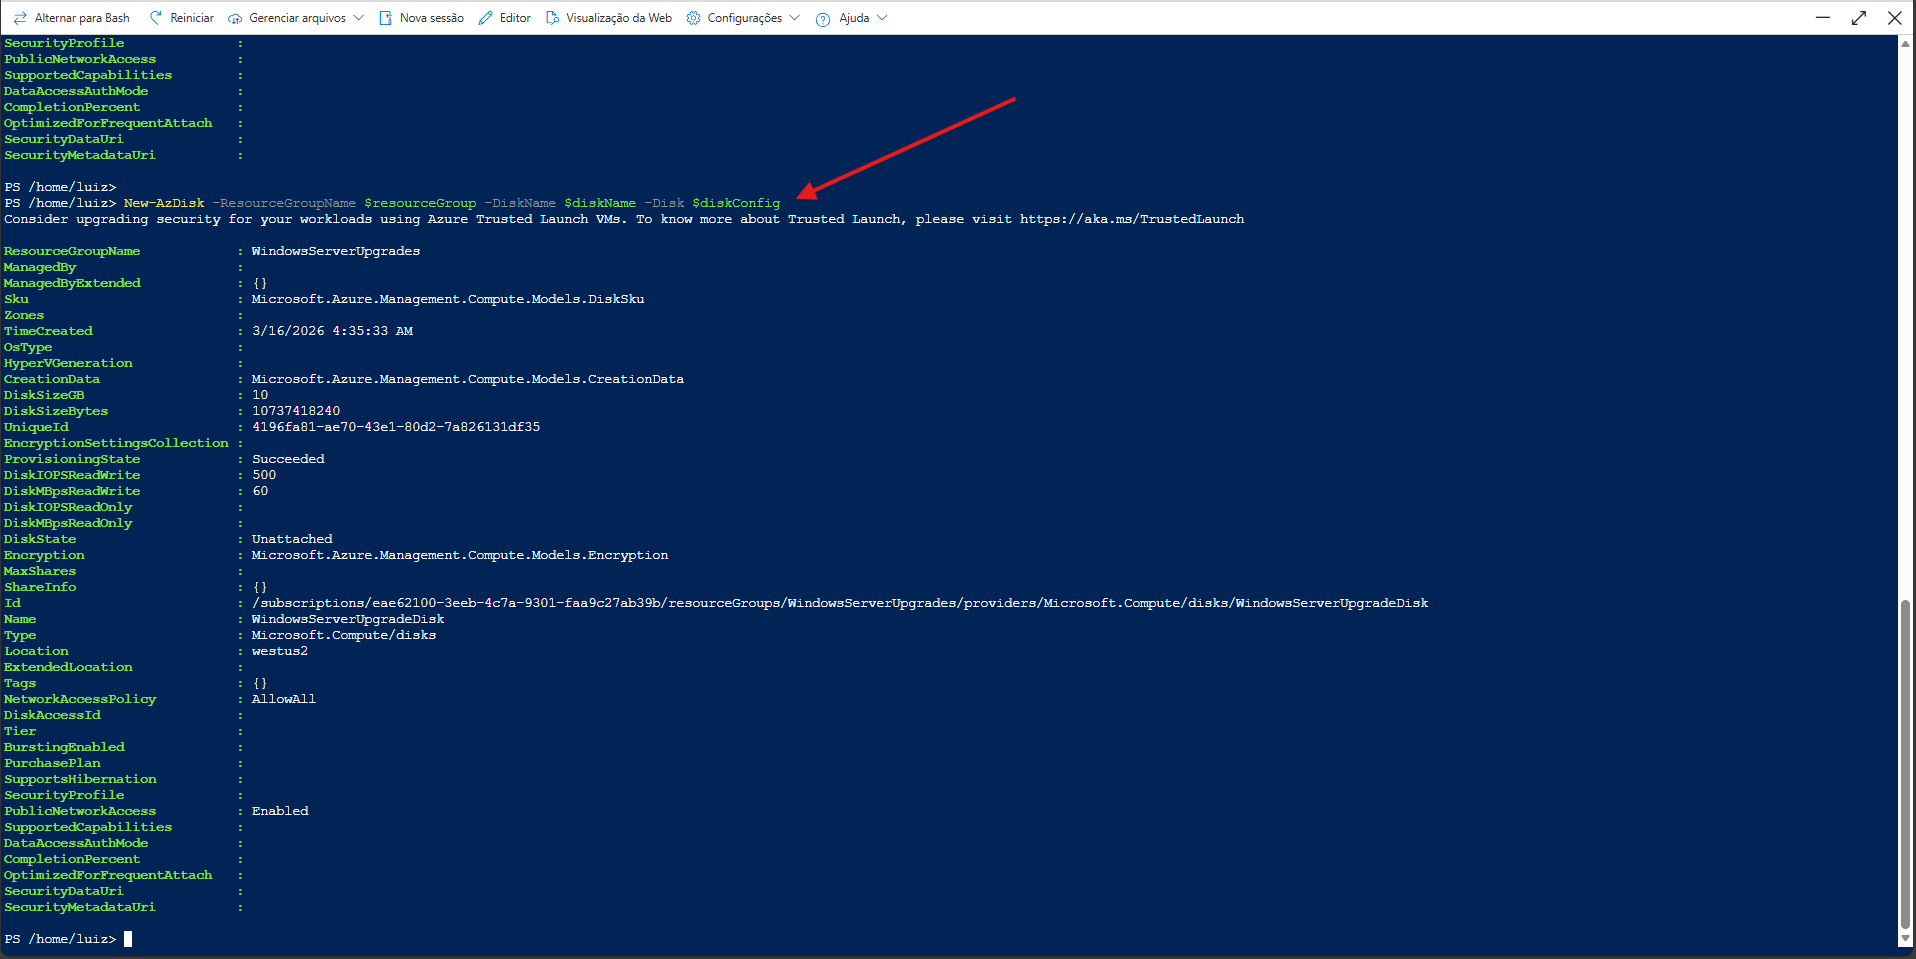Expand the Gerenciar arquivos dropdown chevron

[x=359, y=18]
